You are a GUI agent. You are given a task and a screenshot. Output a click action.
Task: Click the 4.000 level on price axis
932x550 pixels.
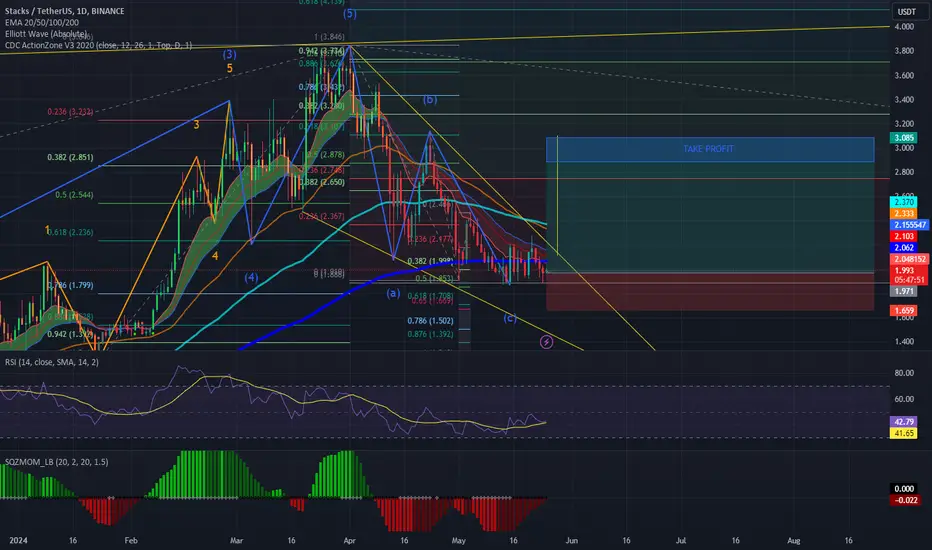(x=904, y=27)
